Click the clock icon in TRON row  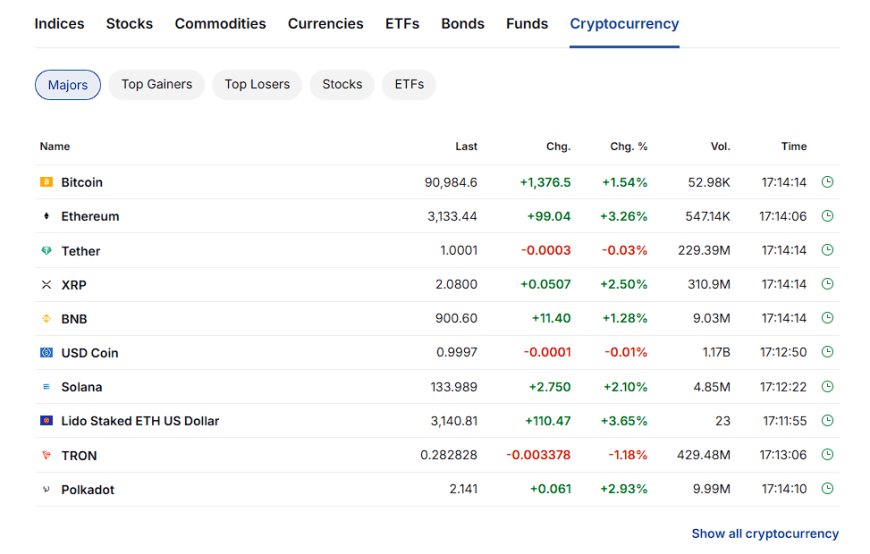point(827,454)
